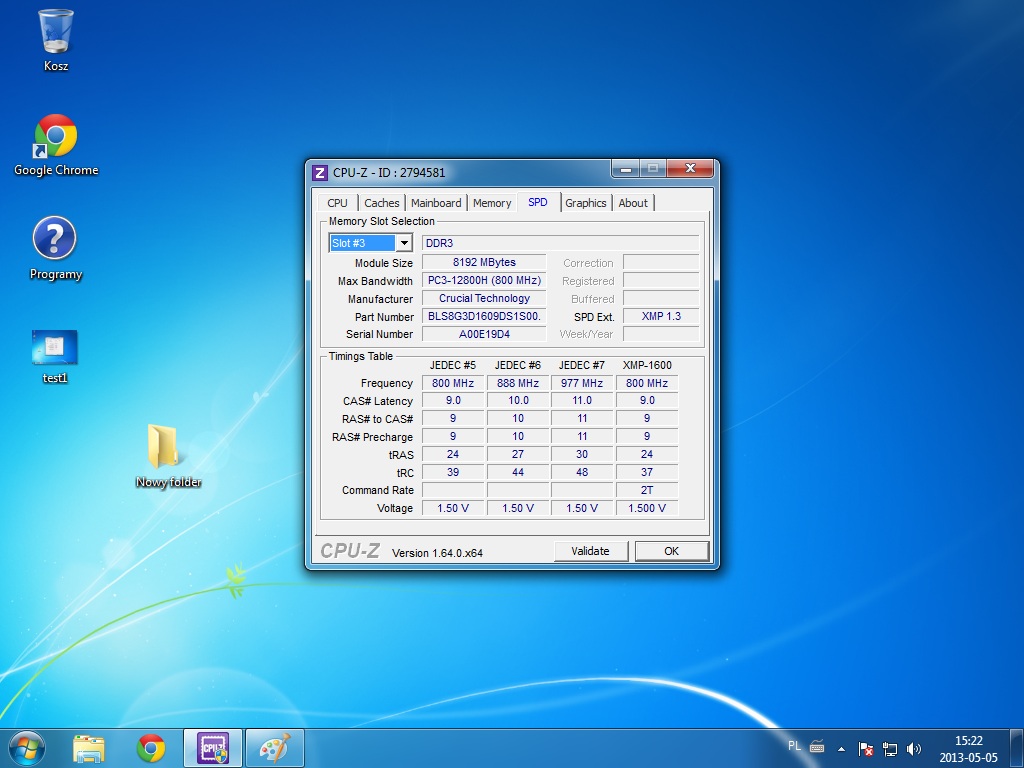
Task: Click the JEDEC #5 column header
Action: 453,365
